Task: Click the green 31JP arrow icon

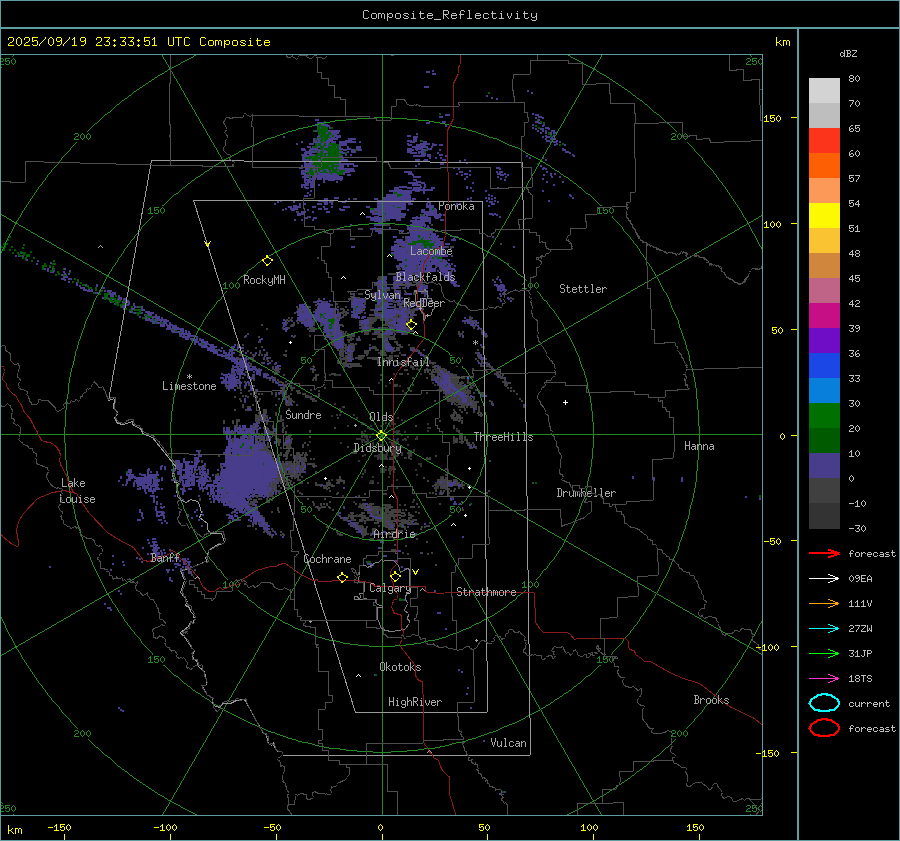Action: [824, 653]
